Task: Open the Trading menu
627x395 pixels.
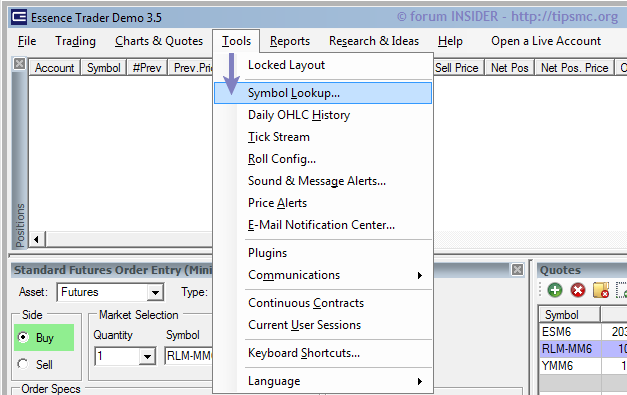Action: (x=76, y=41)
